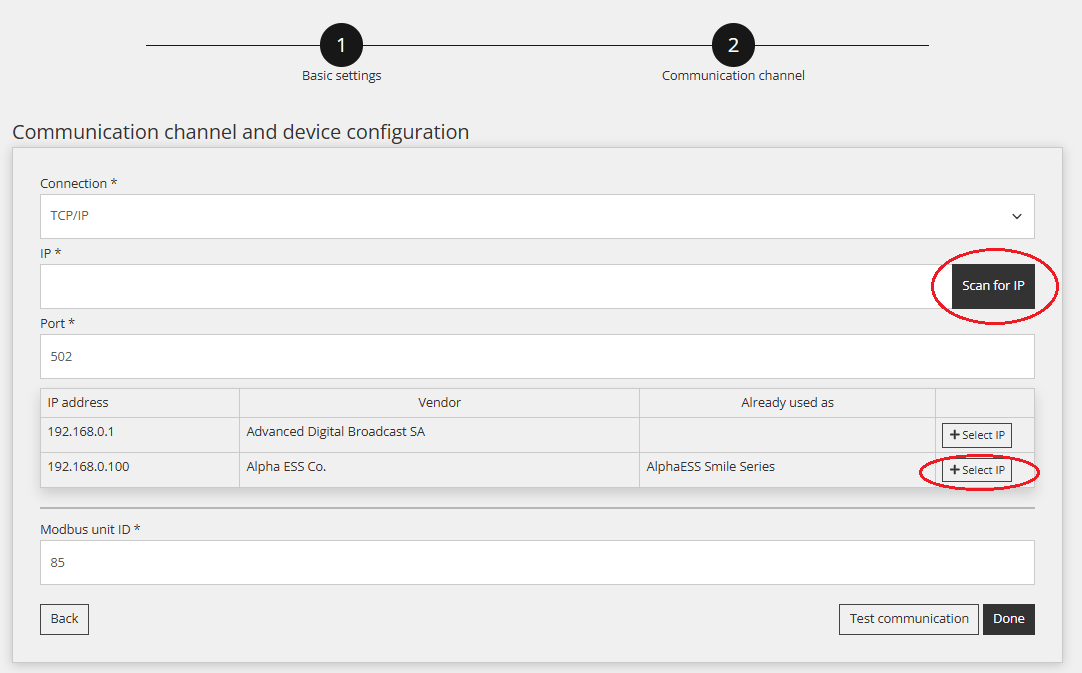The image size is (1082, 673).
Task: Click Advanced Digital Broadcast SA vendor cell
Action: click(439, 435)
